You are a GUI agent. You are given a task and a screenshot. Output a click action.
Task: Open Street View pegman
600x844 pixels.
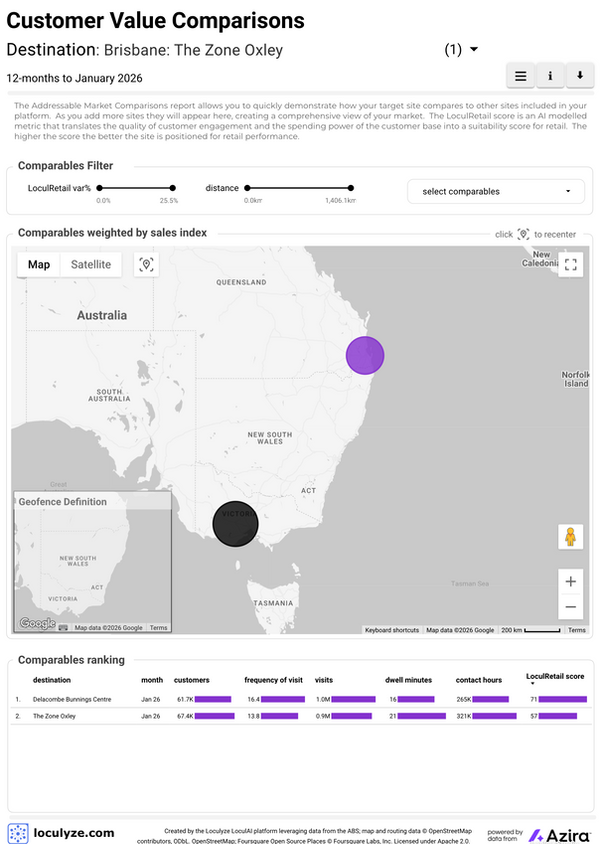[x=570, y=537]
